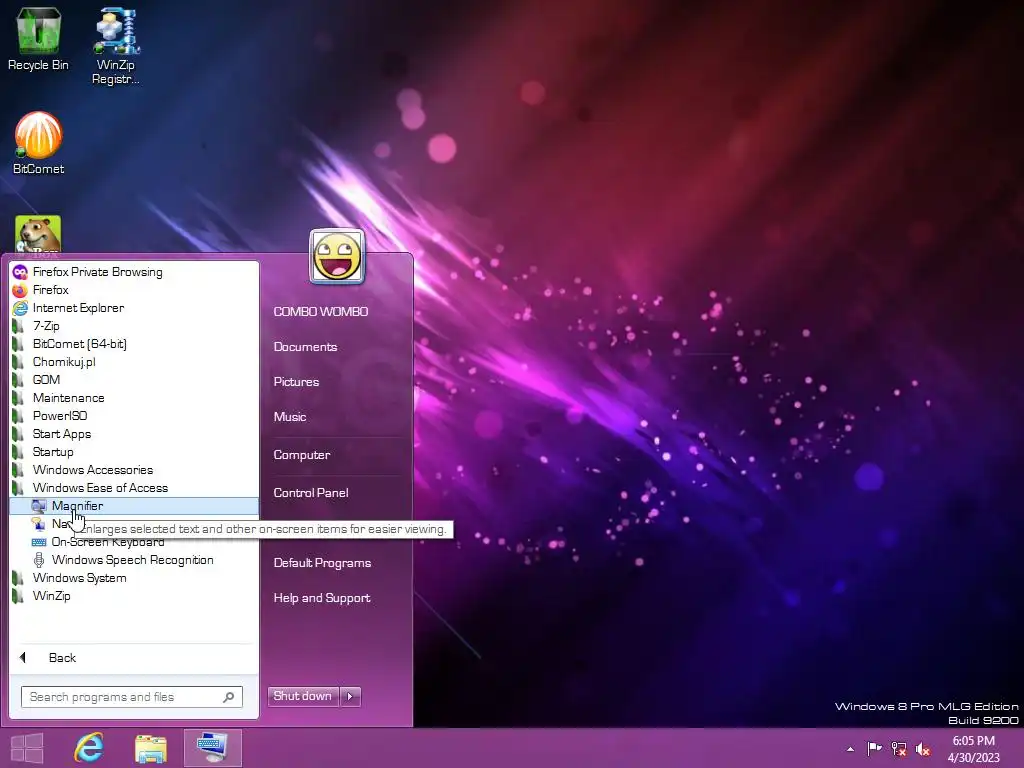The height and width of the screenshot is (768, 1024).
Task: Expand the Startup folder
Action: click(x=135, y=452)
